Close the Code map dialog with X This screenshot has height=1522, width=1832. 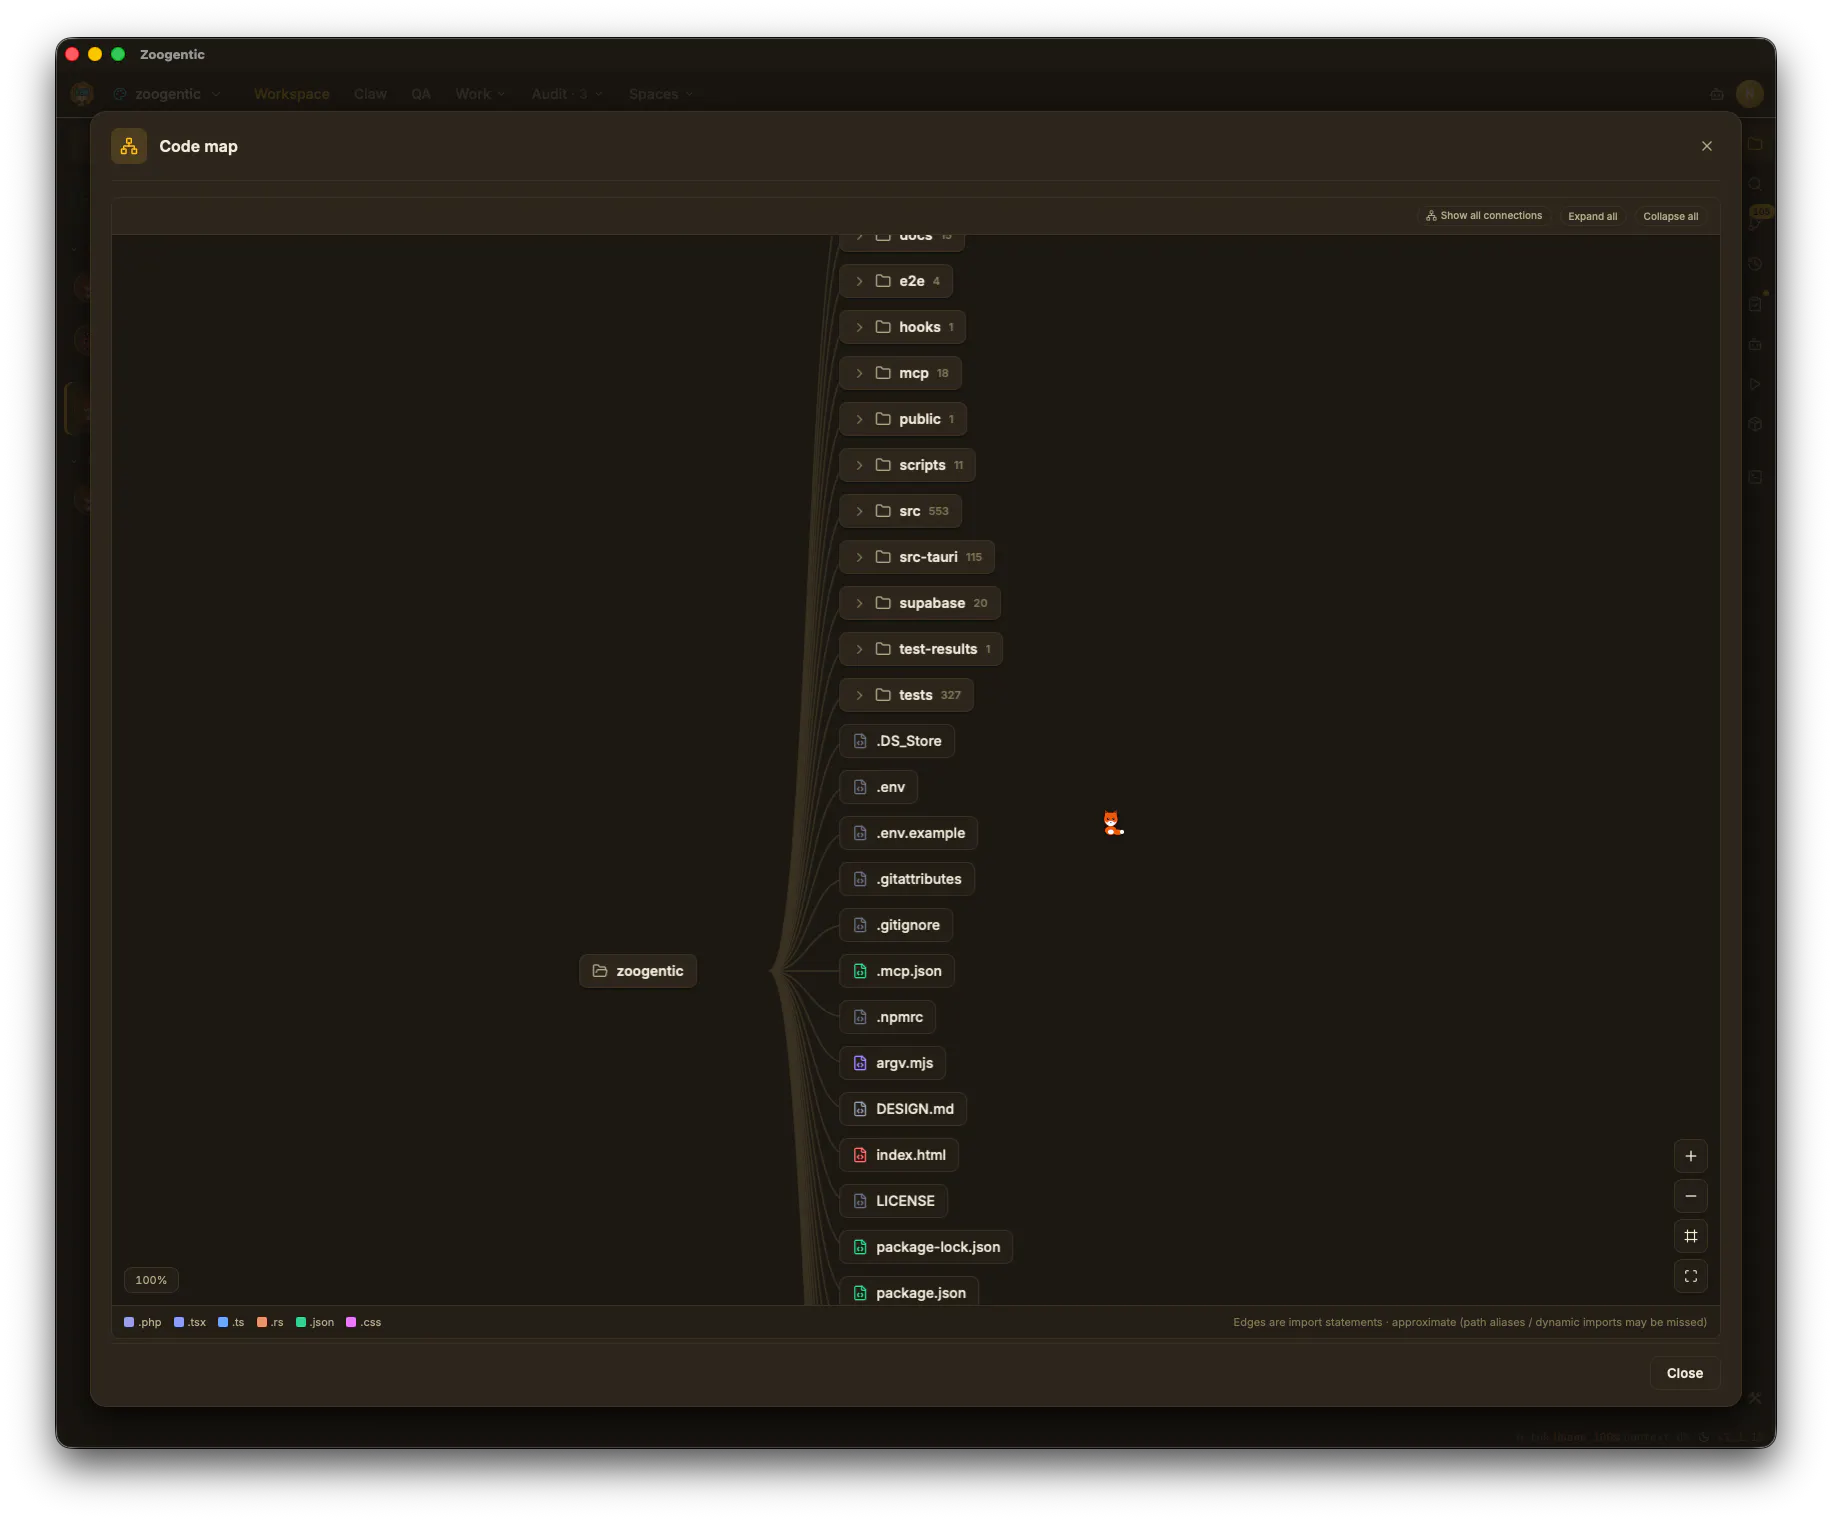point(1706,146)
